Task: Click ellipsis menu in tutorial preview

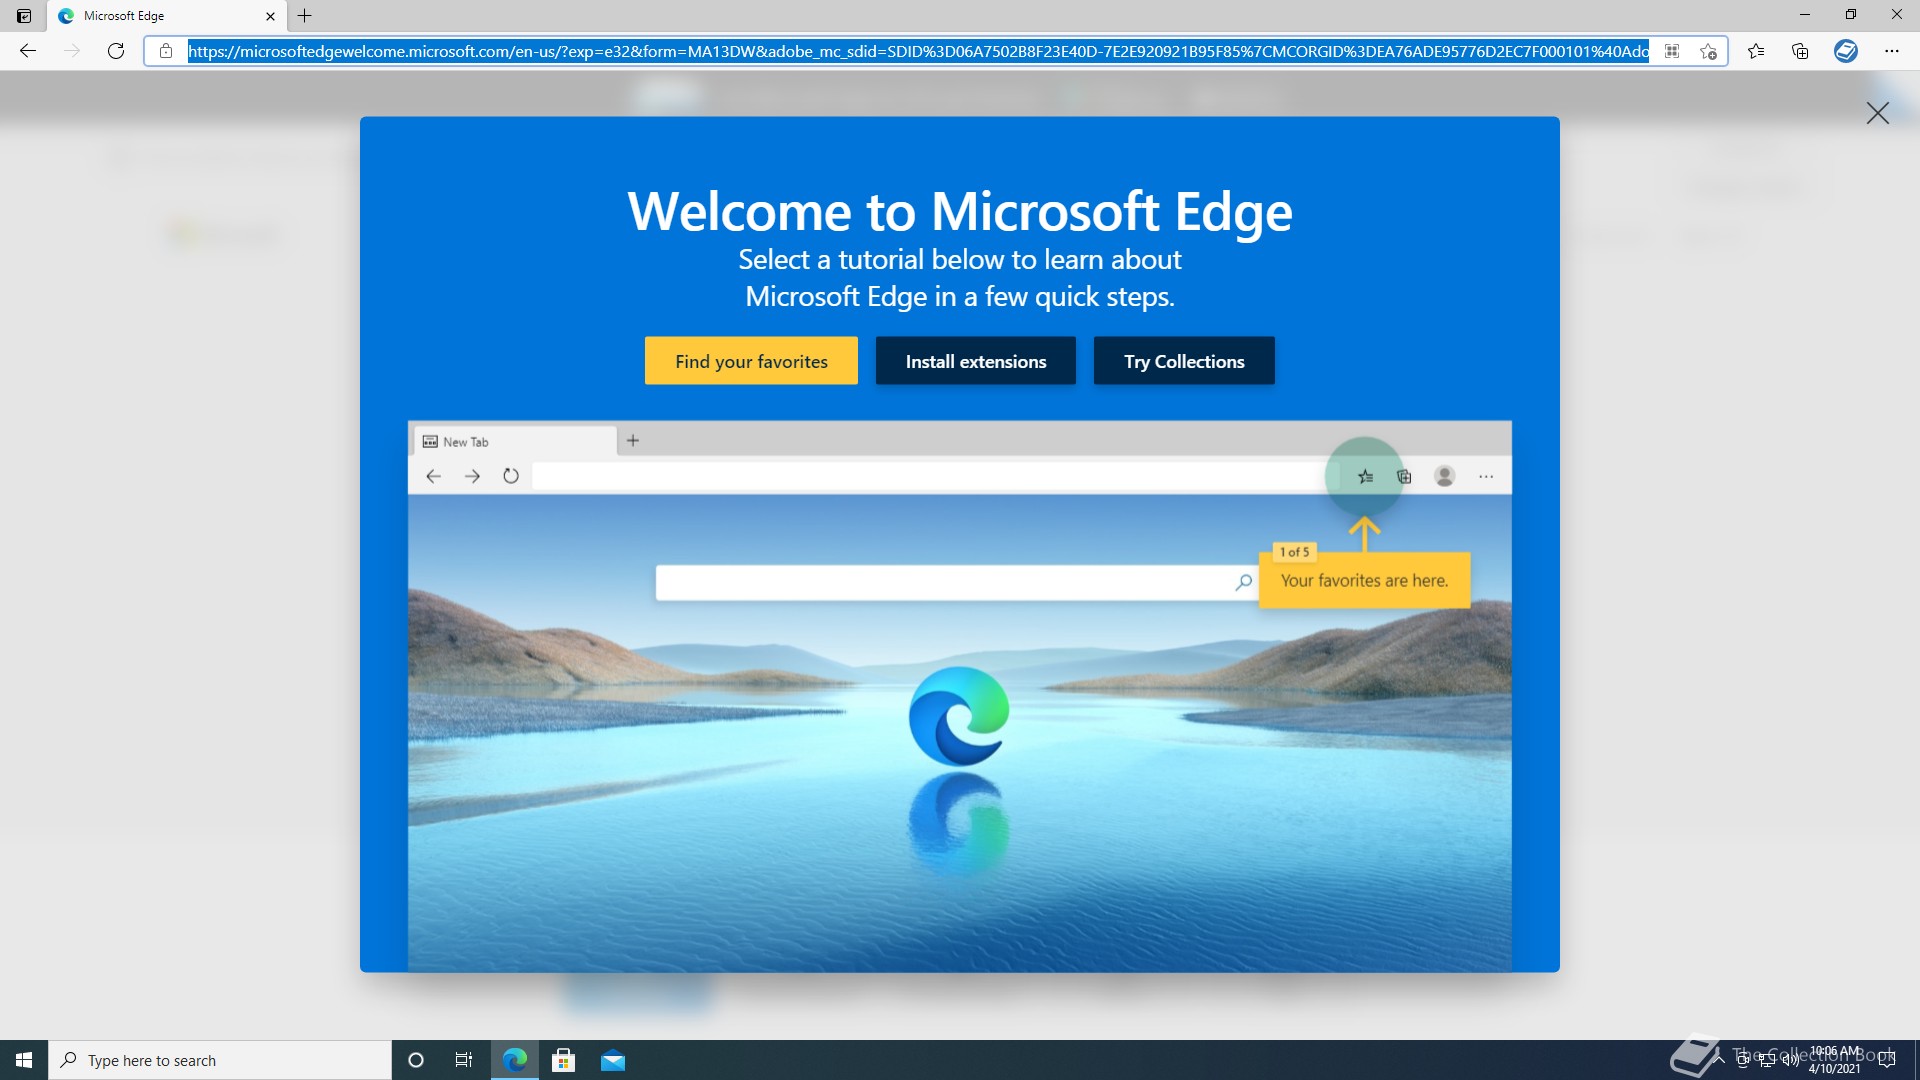Action: pos(1486,477)
